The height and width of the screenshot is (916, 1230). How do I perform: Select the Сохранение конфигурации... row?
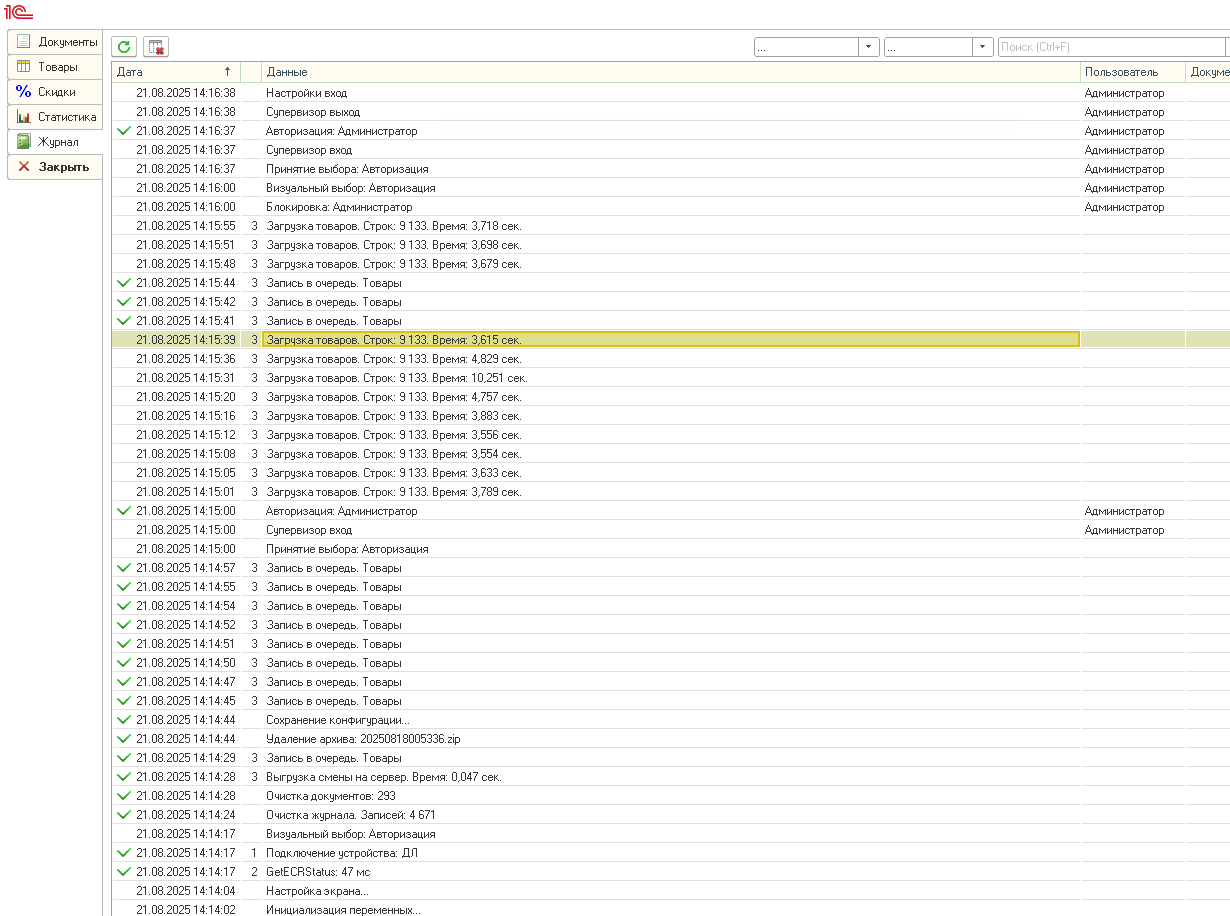(x=670, y=720)
